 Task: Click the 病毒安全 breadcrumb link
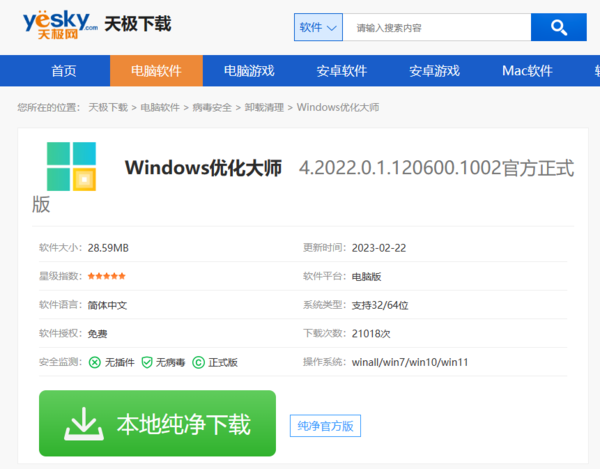pyautogui.click(x=213, y=107)
